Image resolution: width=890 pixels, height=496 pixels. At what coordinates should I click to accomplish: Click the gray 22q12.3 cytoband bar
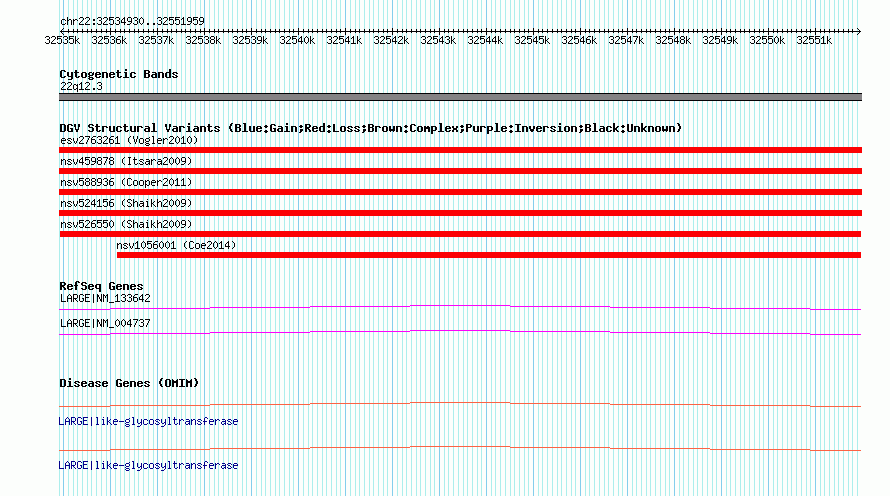click(460, 97)
